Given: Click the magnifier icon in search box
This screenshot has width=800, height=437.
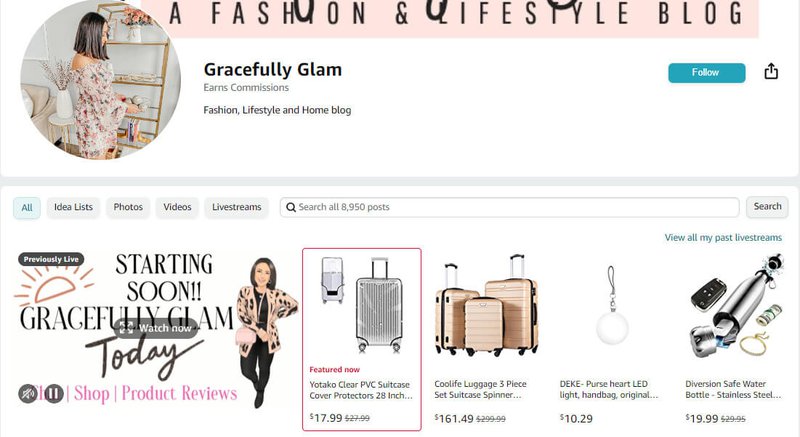Looking at the screenshot, I should [x=291, y=207].
